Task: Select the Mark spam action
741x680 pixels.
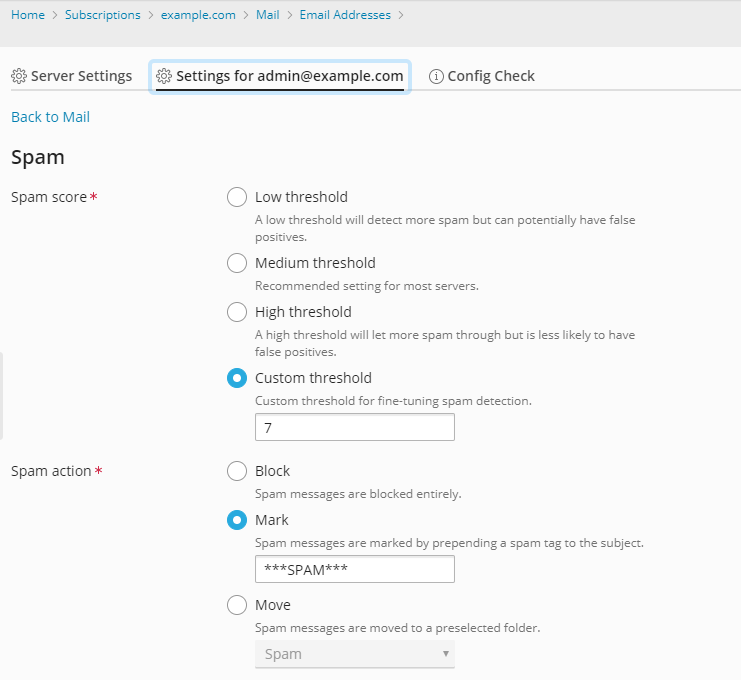Action: click(237, 520)
